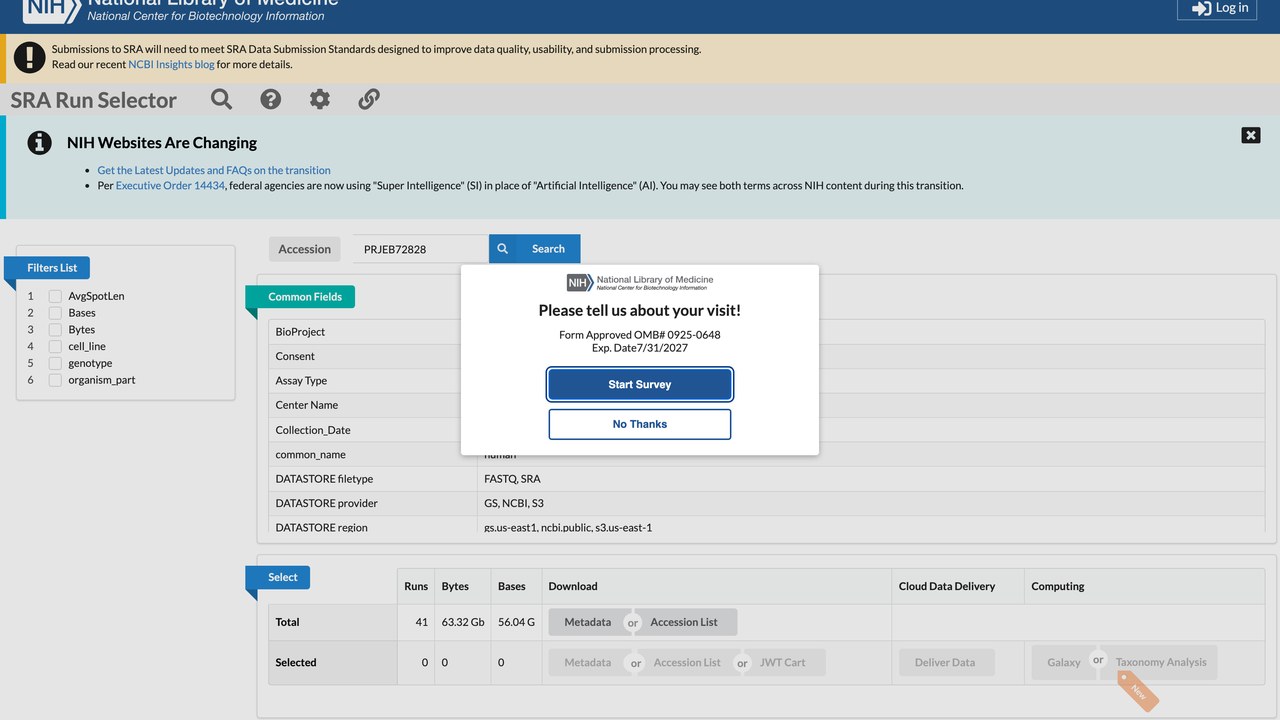The image size is (1280, 720).
Task: Dismiss the NIH Websites Are Changing banner
Action: click(x=1251, y=135)
